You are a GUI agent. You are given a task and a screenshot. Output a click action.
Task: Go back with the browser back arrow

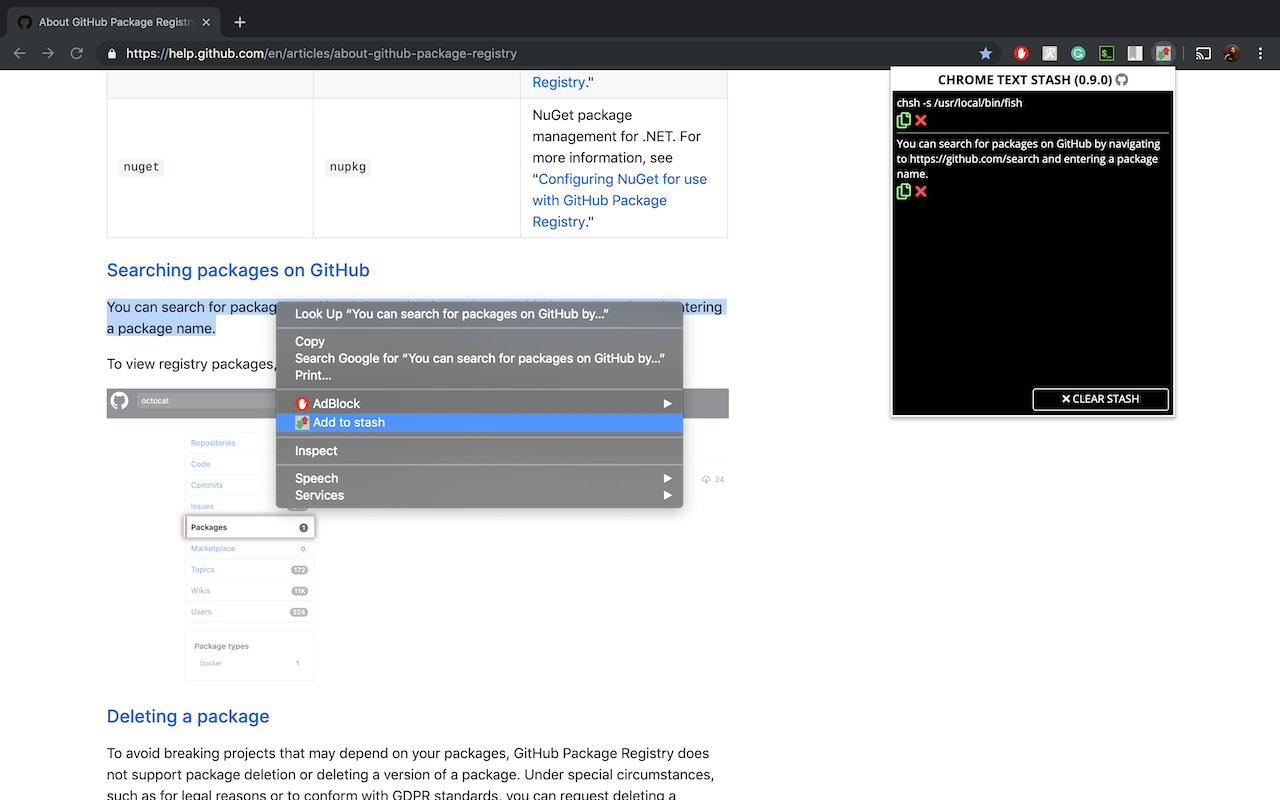click(x=20, y=54)
